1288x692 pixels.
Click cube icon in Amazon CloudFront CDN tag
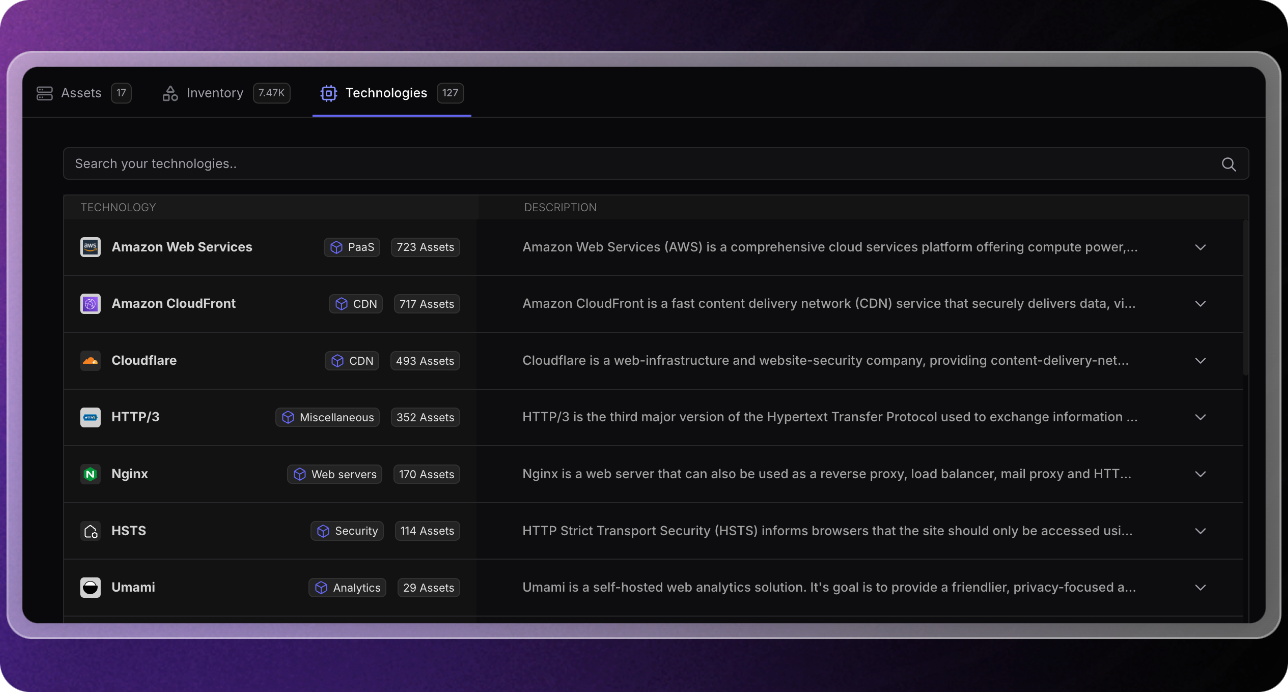pos(341,304)
